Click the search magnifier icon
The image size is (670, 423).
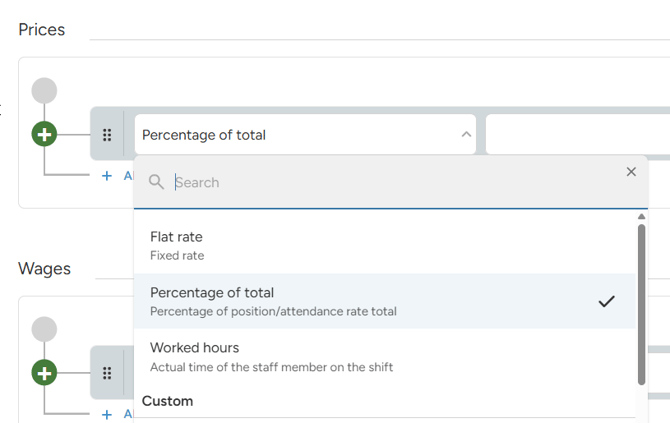tap(156, 182)
